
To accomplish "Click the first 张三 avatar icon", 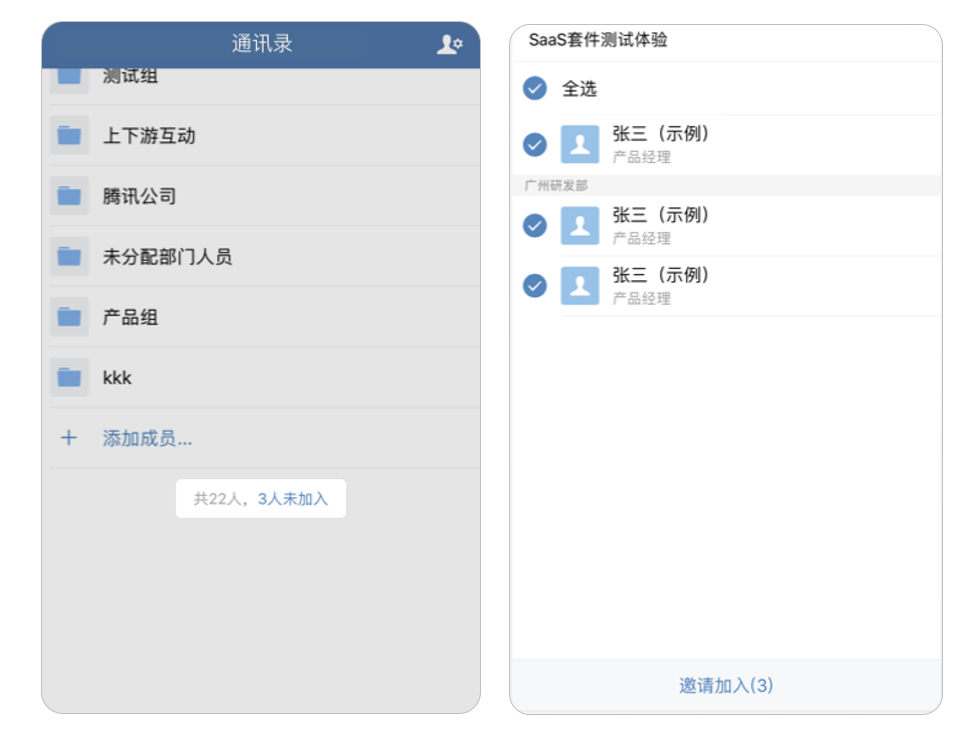I will (x=580, y=143).
